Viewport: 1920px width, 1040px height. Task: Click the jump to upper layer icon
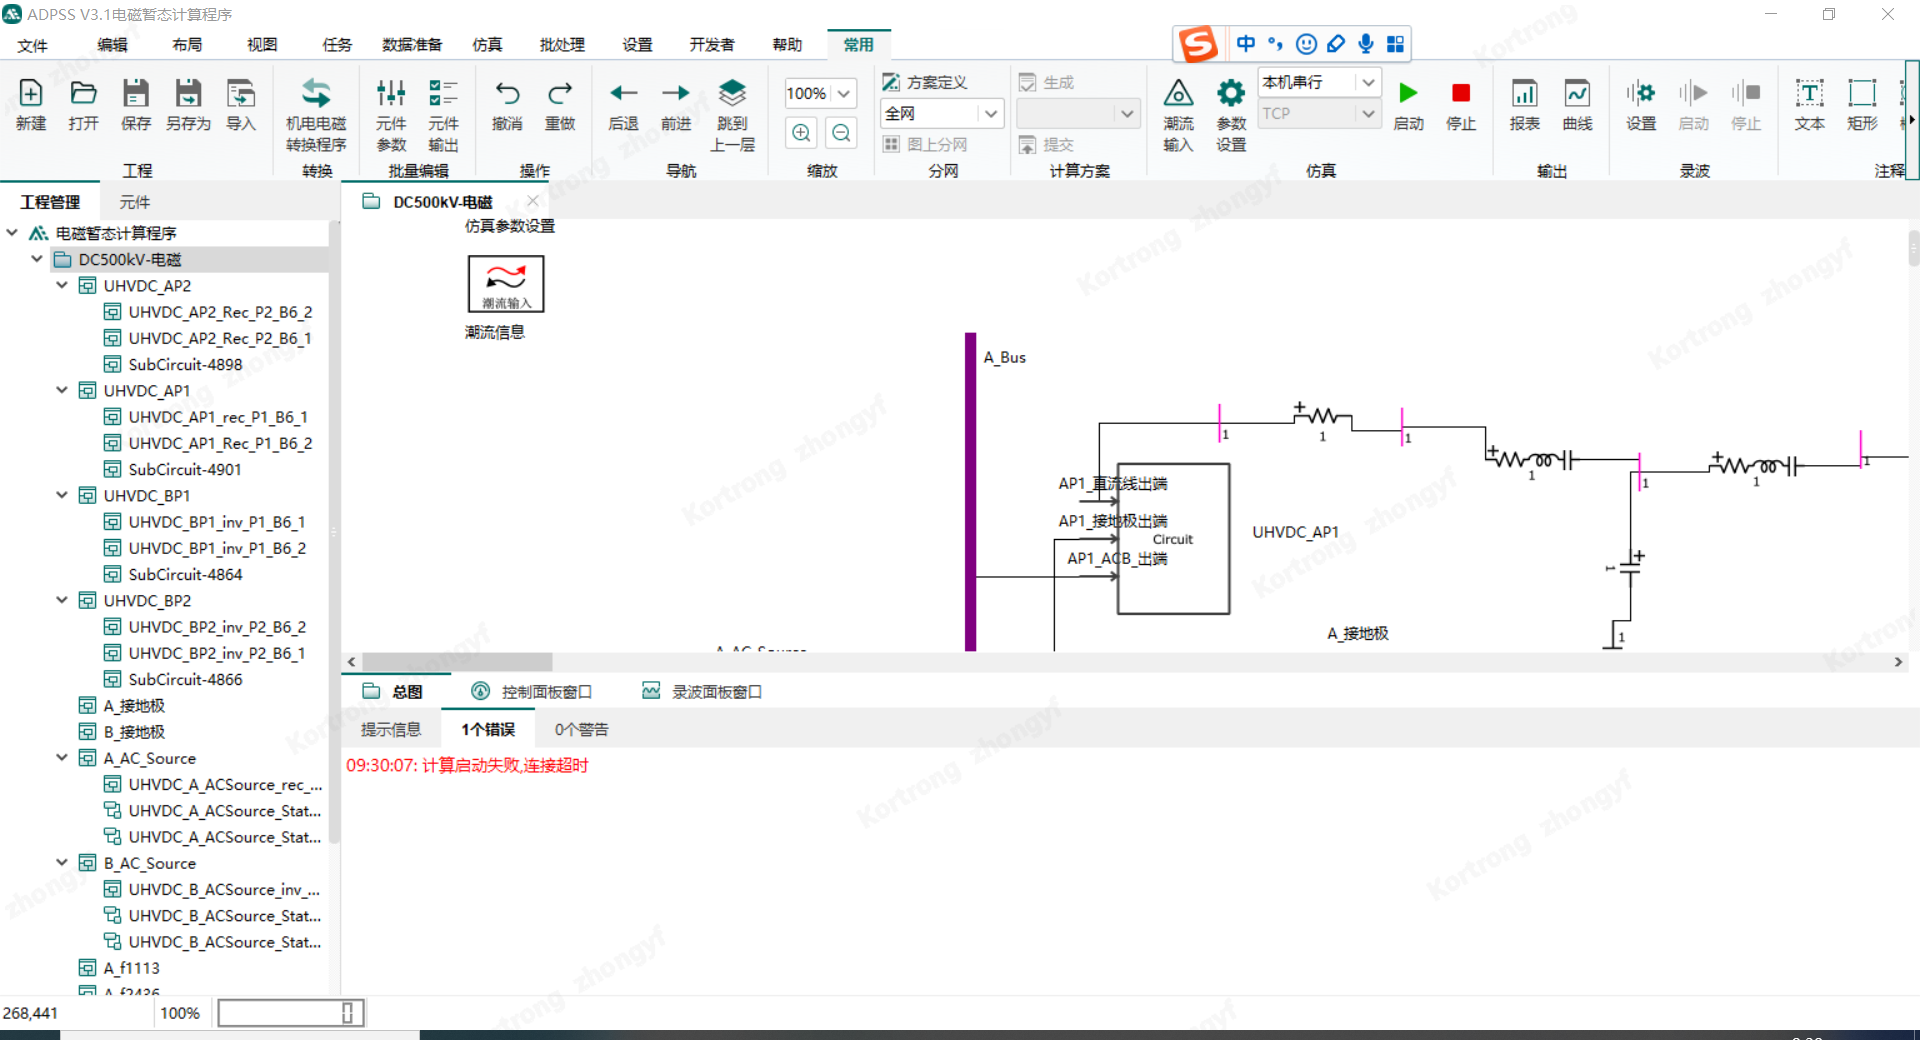[732, 94]
